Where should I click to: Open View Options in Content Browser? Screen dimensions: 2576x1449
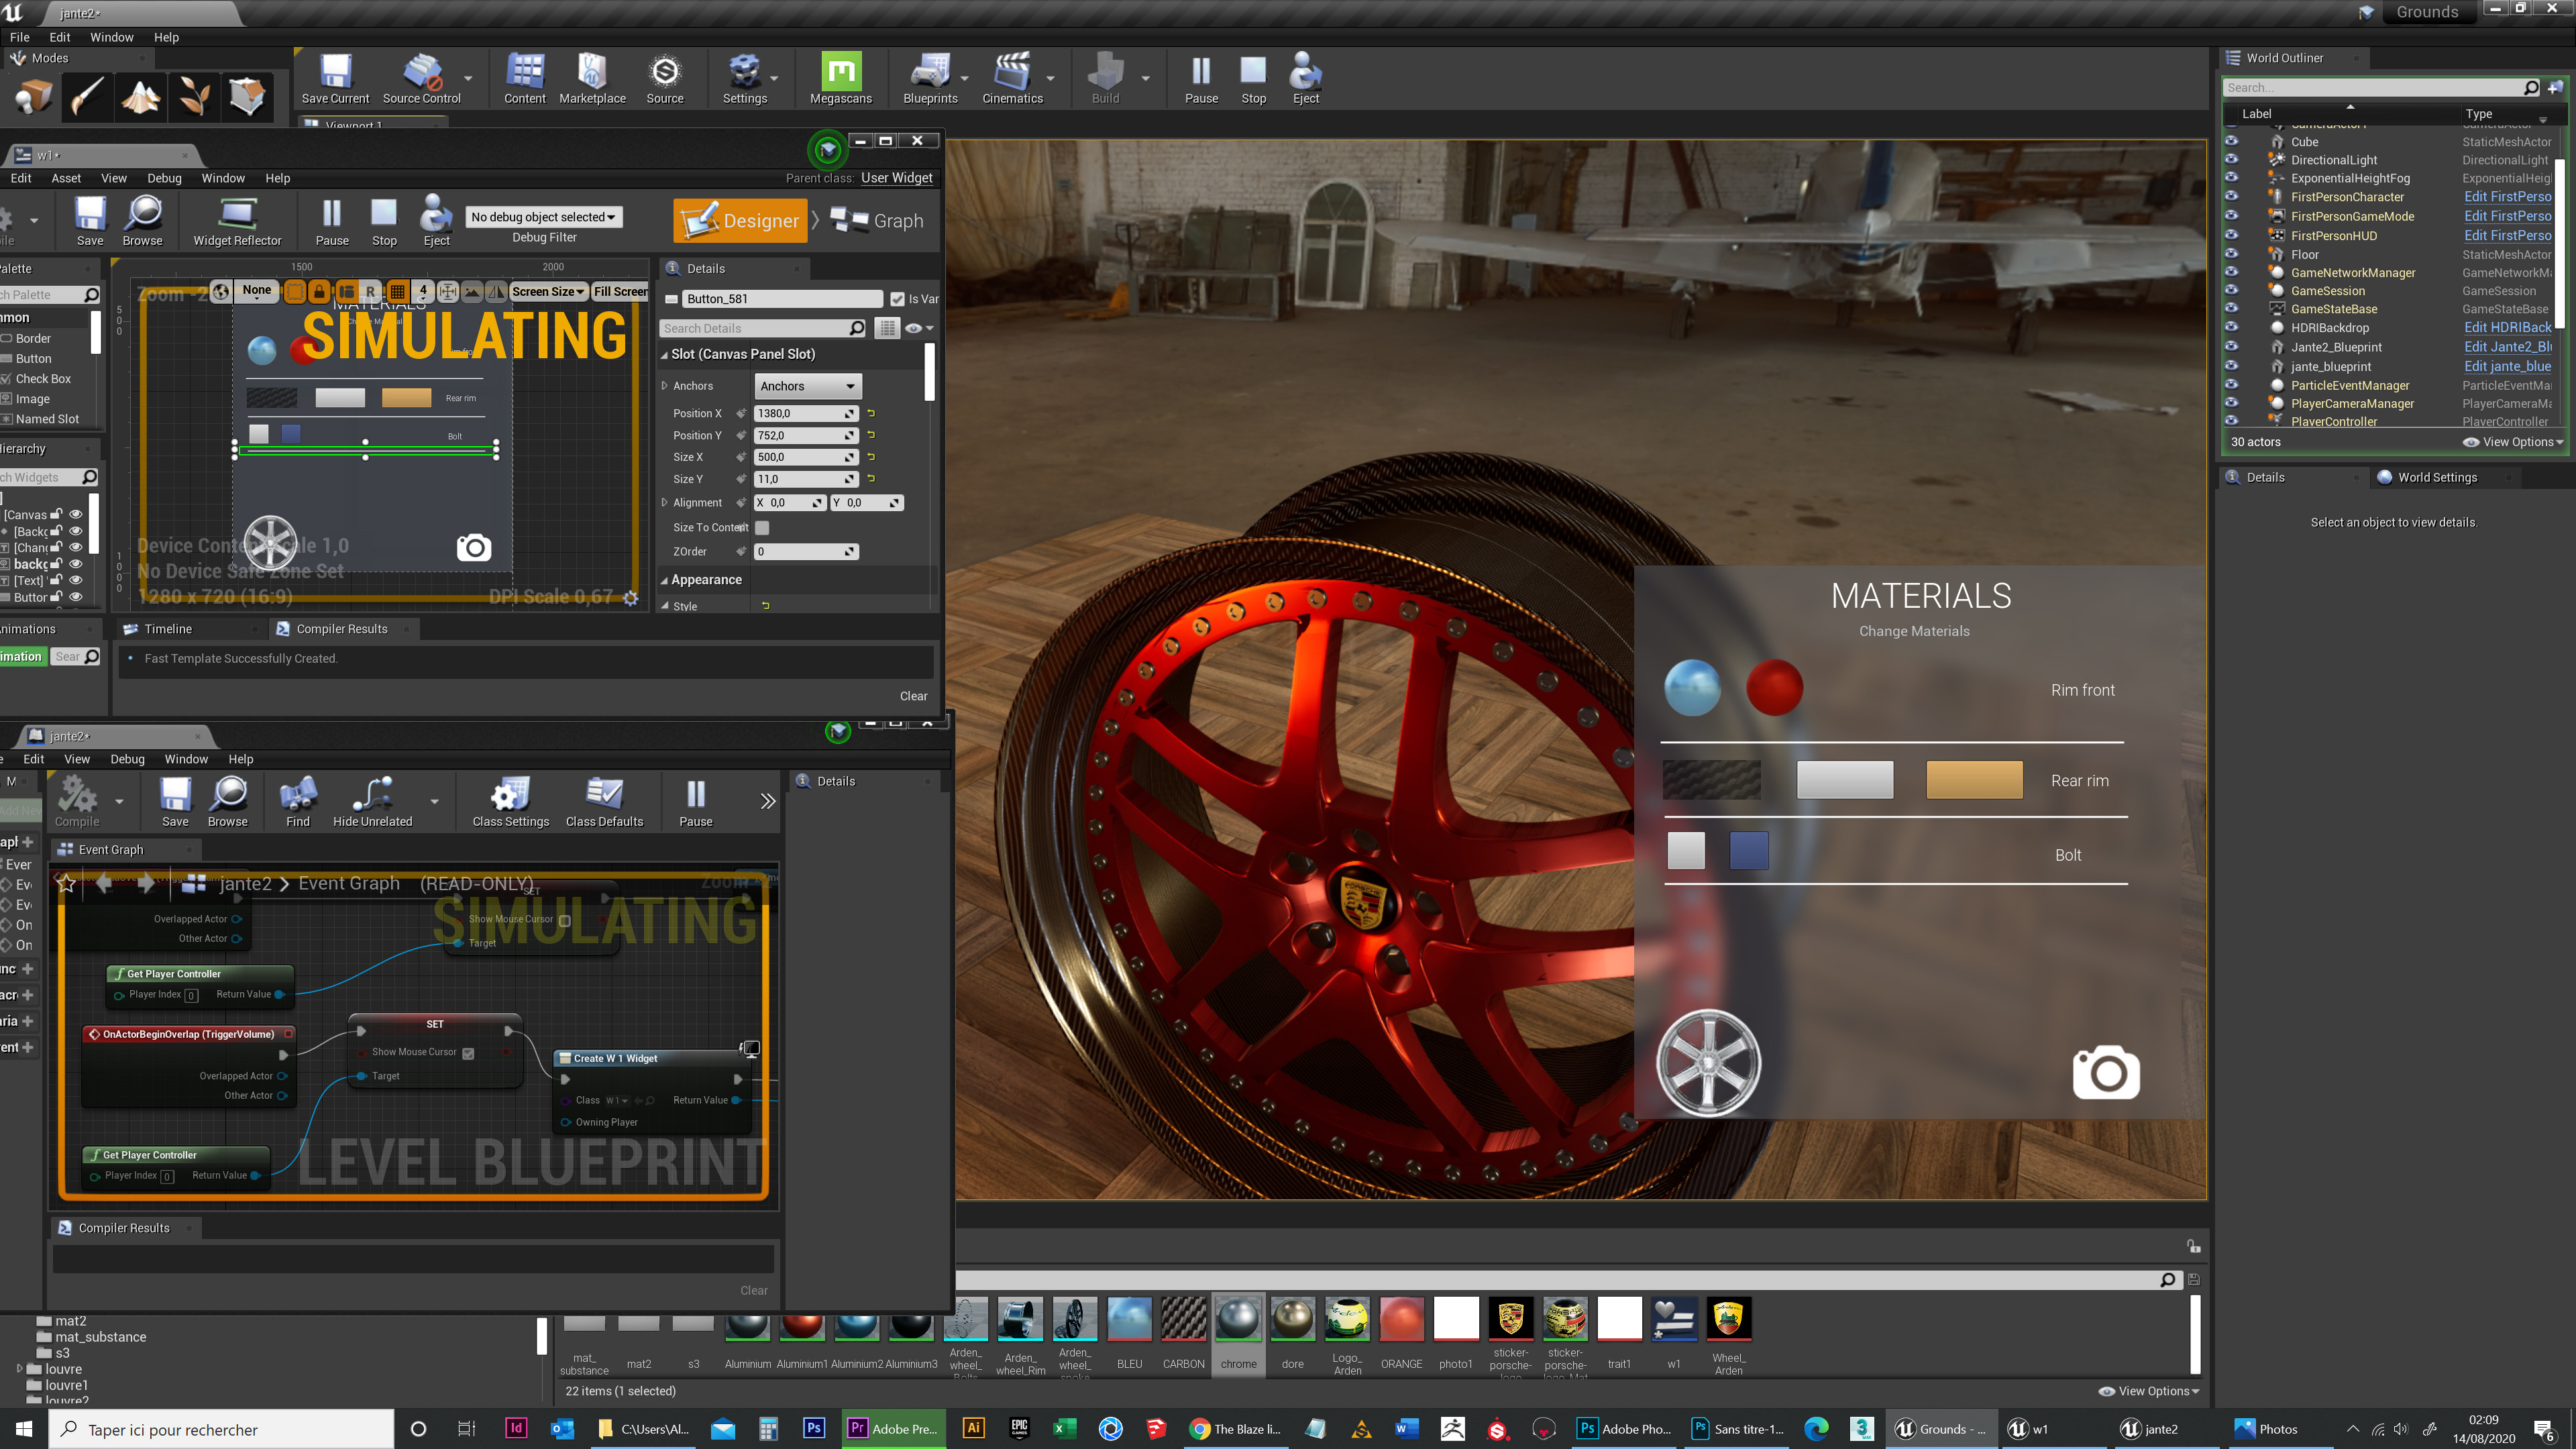2148,1391
